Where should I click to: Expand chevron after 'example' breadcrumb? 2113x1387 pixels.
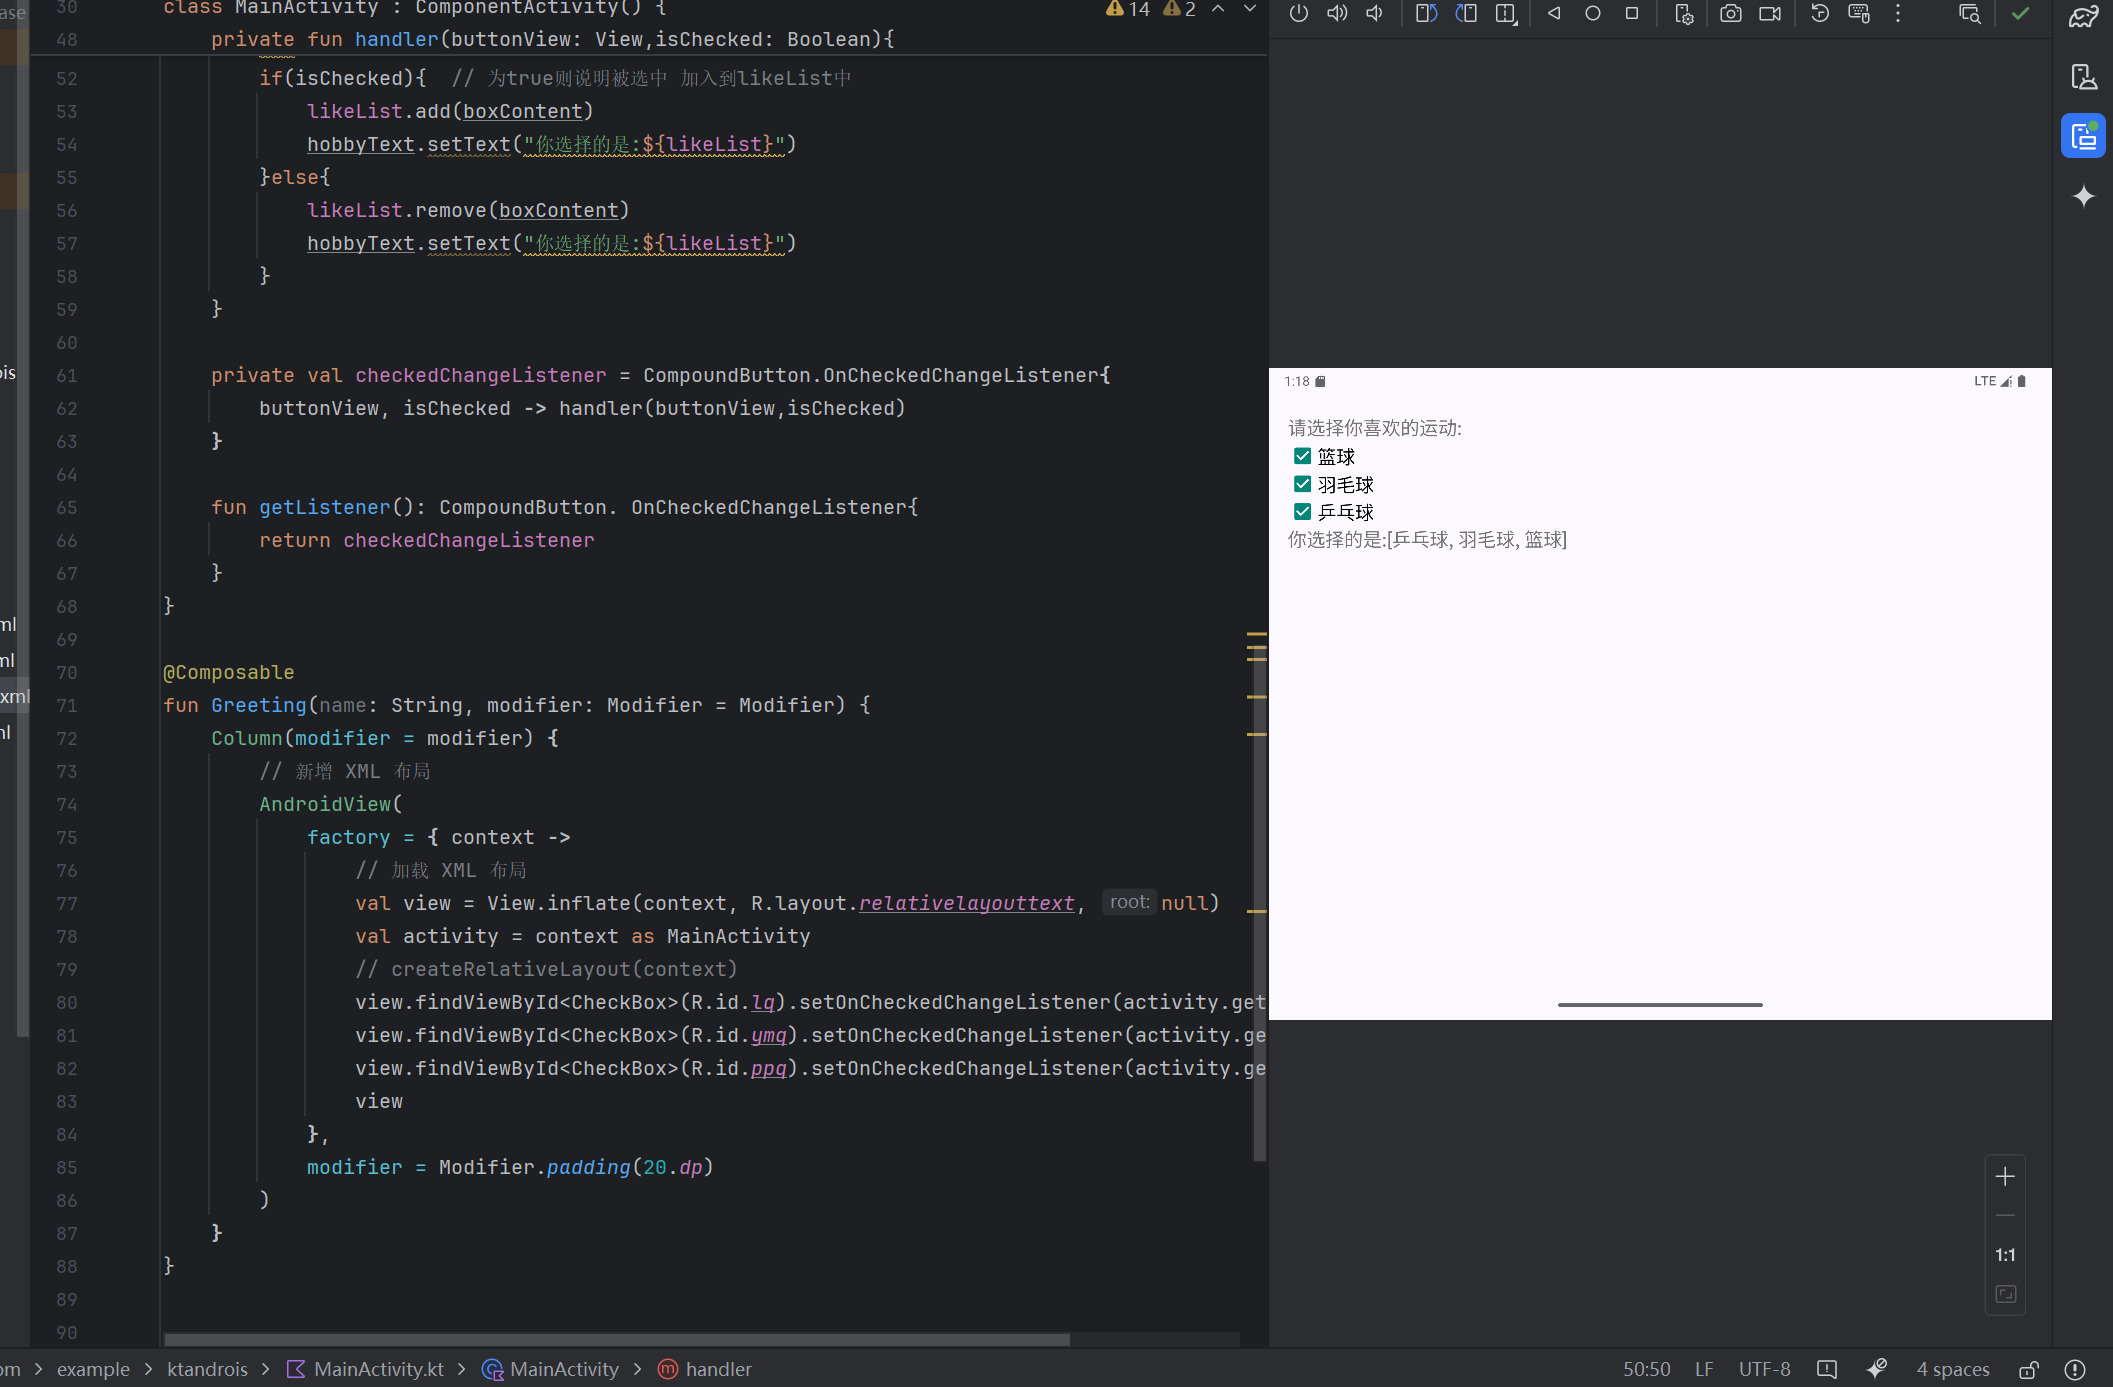148,1369
